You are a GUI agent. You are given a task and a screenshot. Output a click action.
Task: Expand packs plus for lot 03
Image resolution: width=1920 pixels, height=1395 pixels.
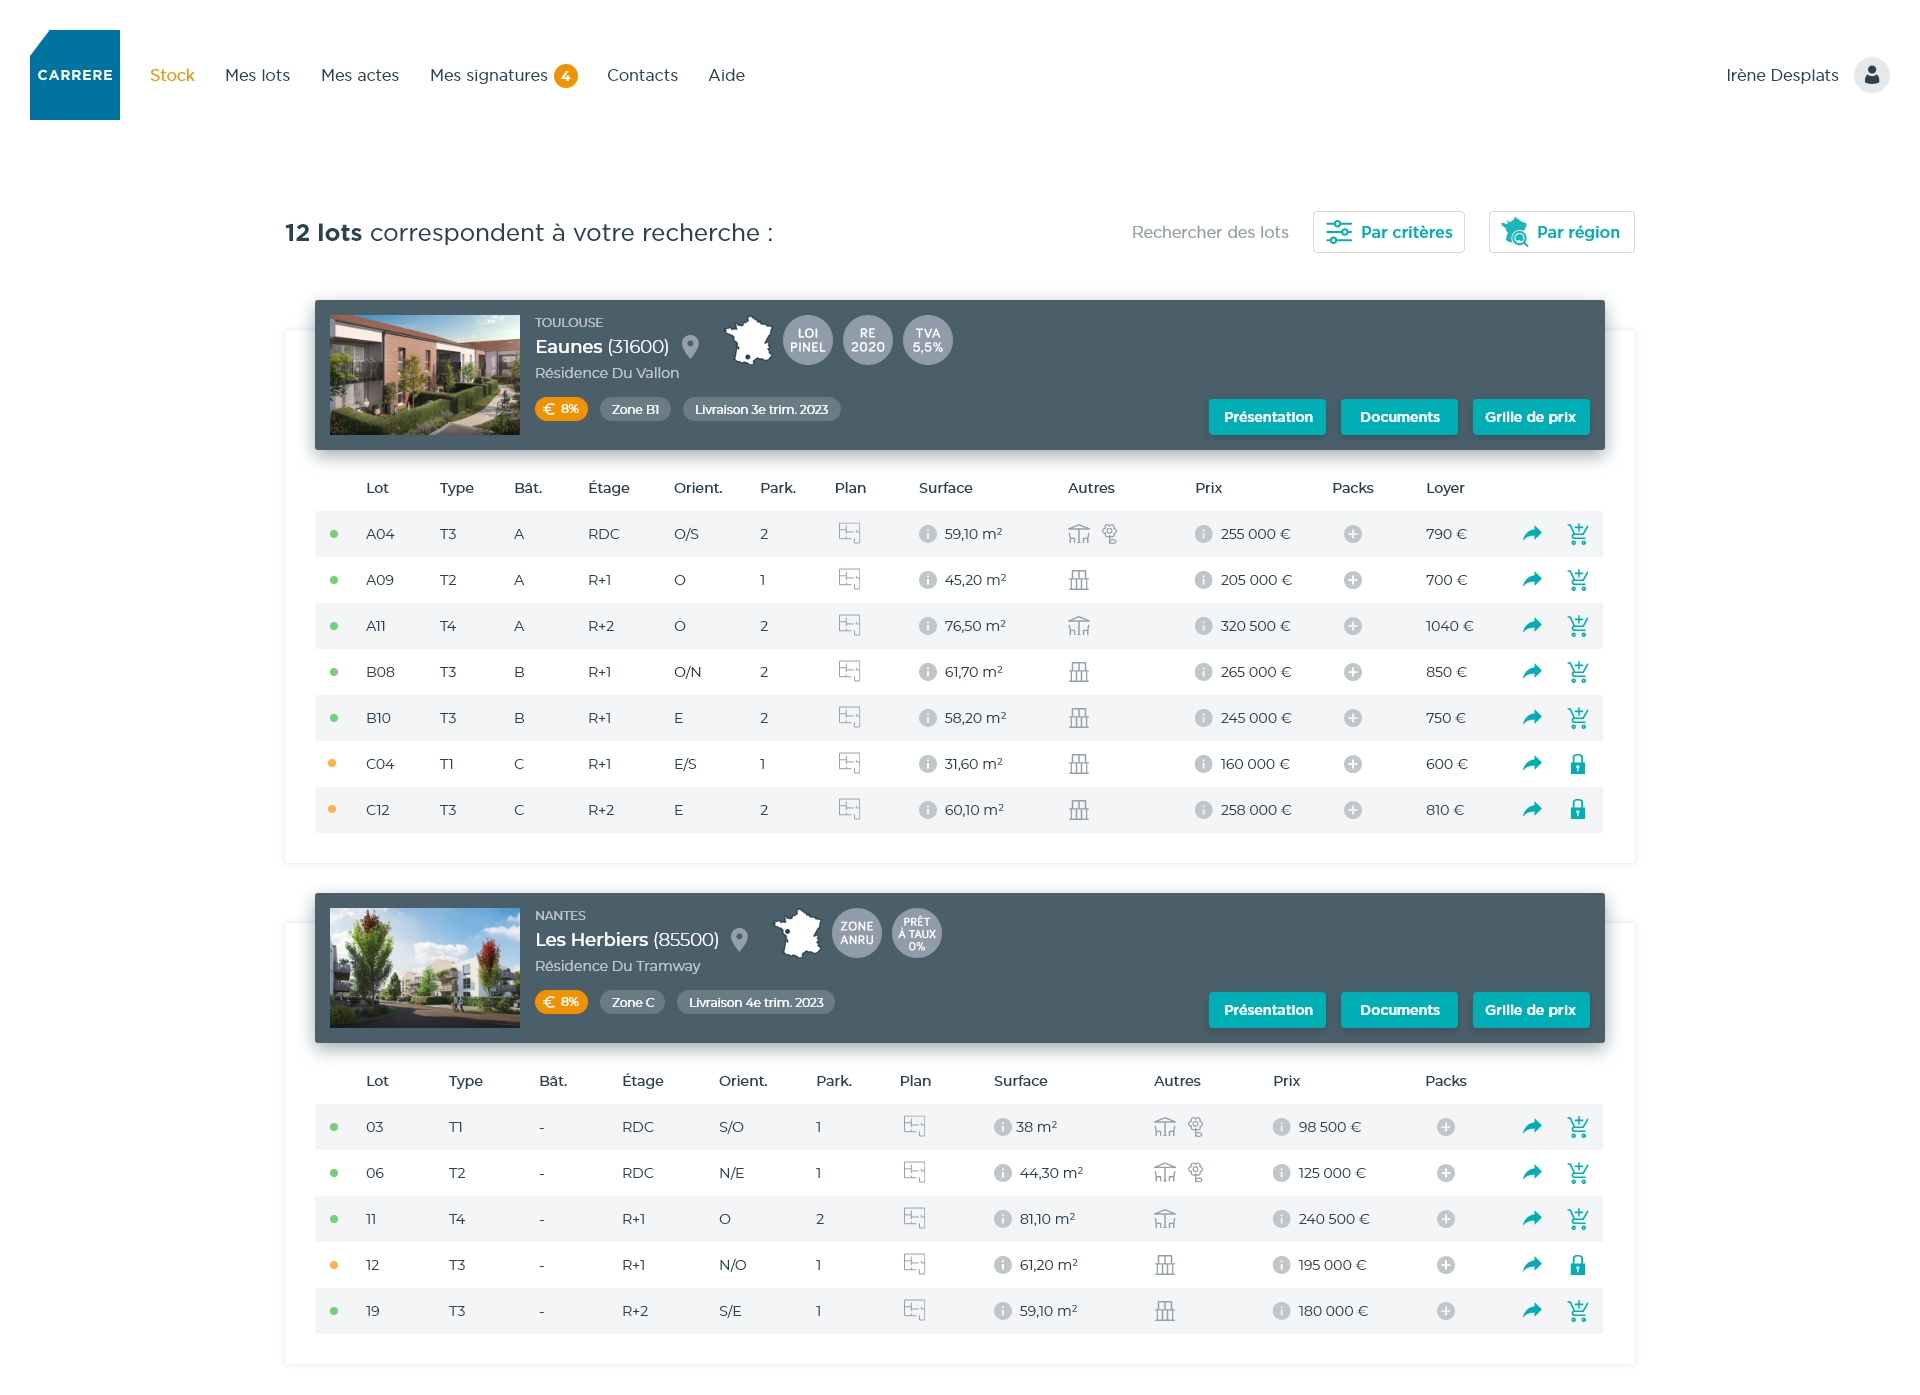click(x=1445, y=1127)
